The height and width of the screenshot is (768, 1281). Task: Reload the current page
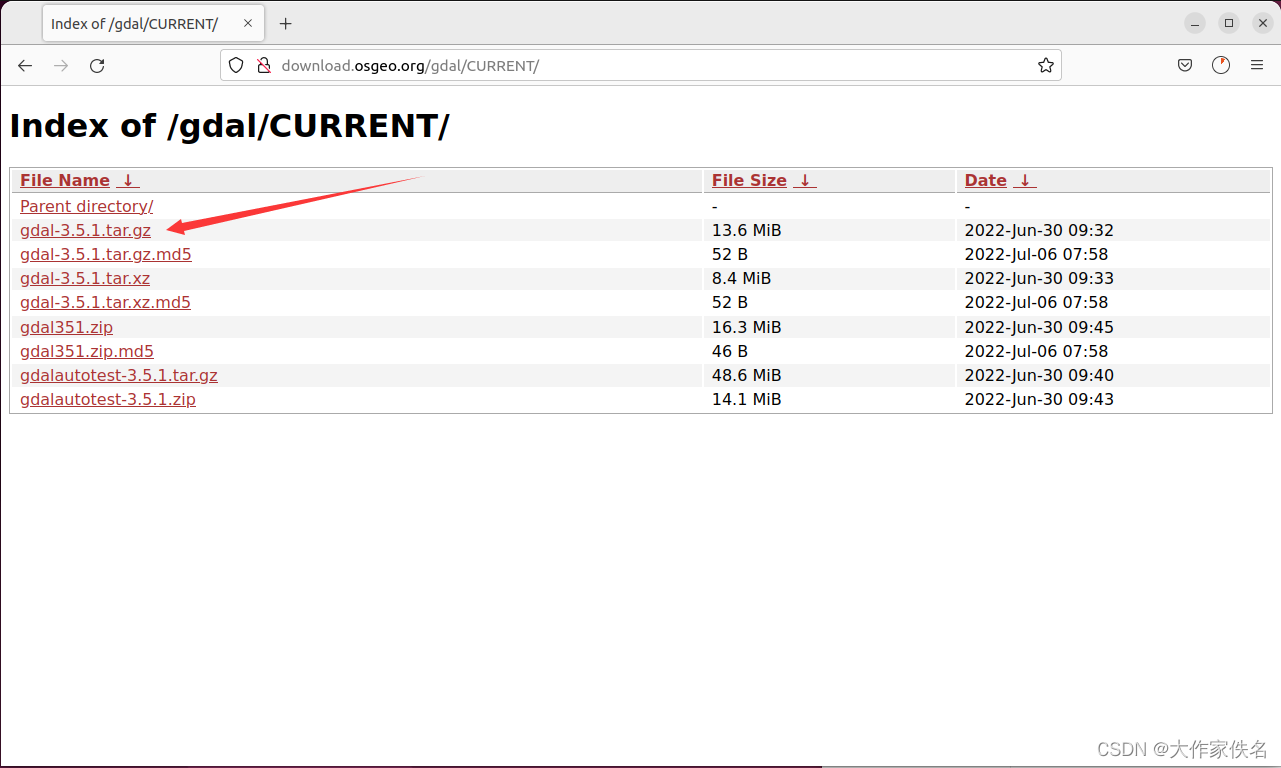coord(97,66)
